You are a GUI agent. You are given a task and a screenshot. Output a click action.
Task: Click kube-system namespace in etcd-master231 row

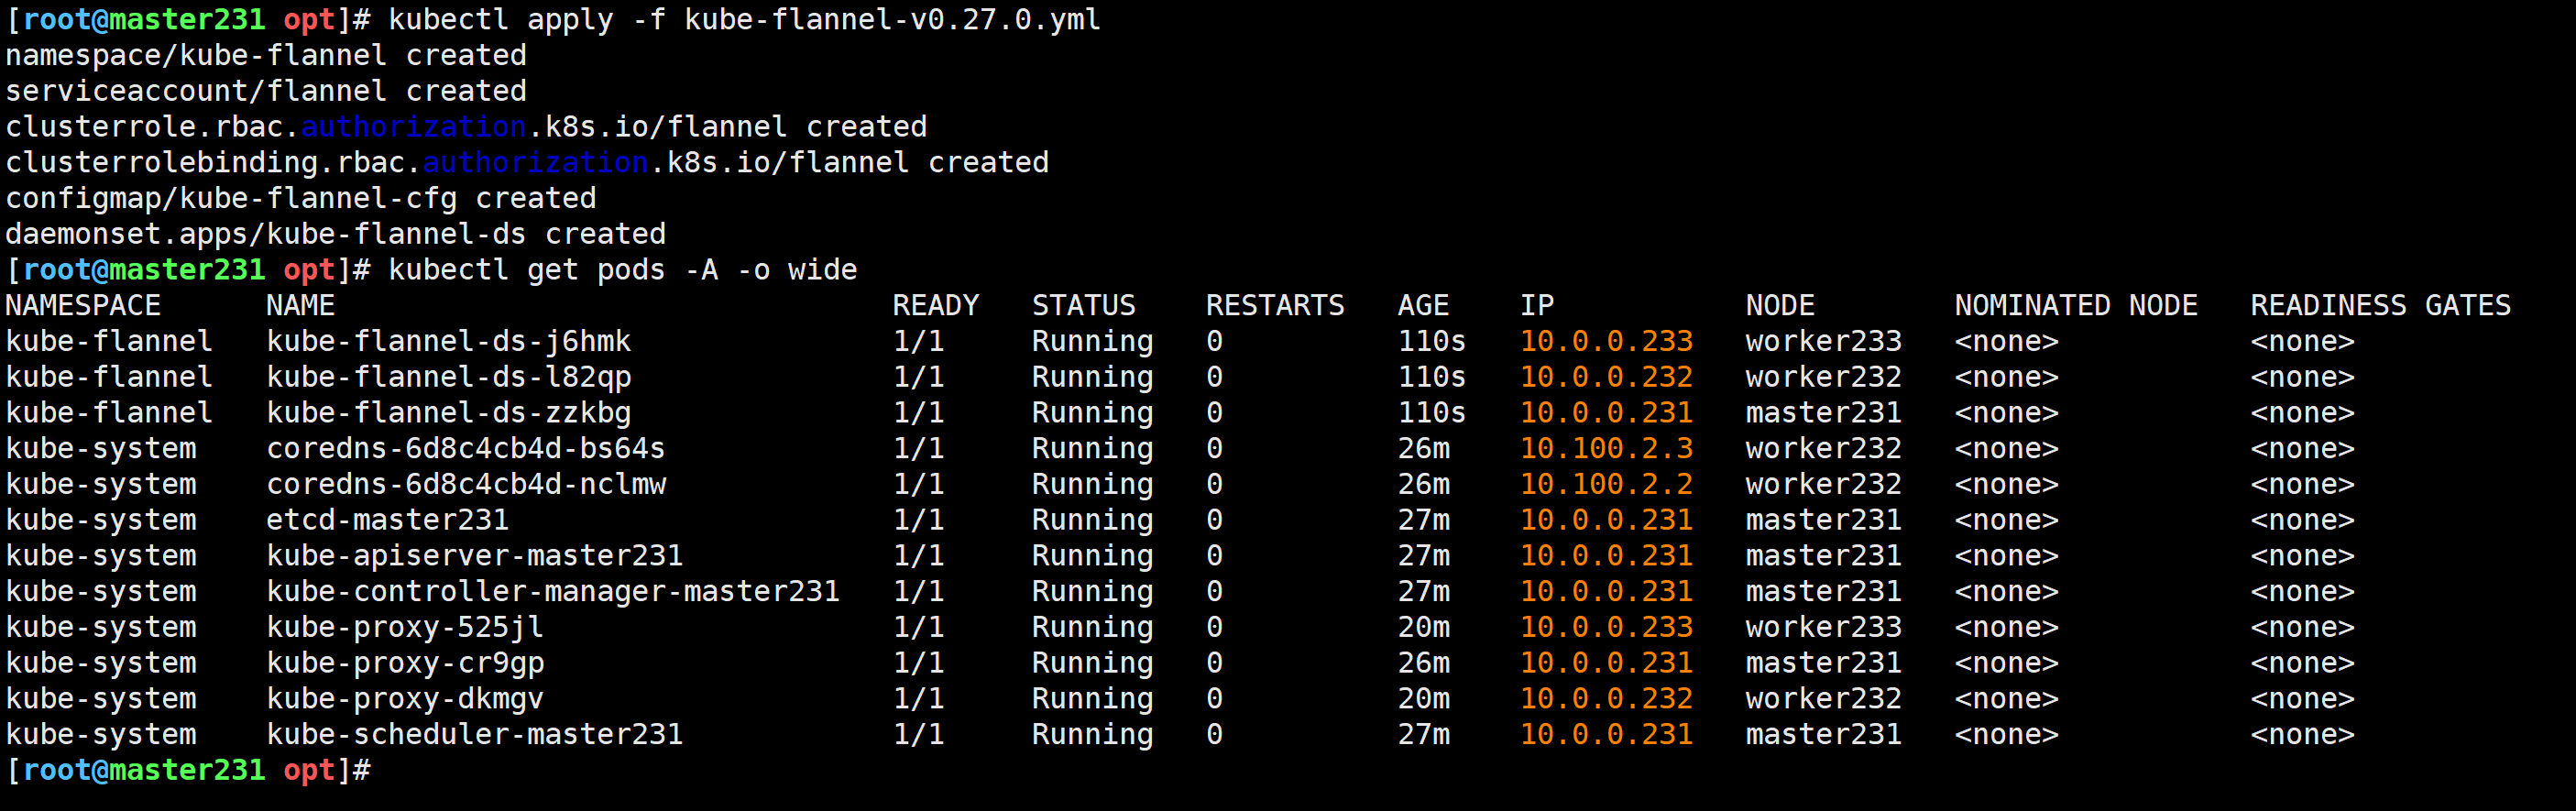101,521
